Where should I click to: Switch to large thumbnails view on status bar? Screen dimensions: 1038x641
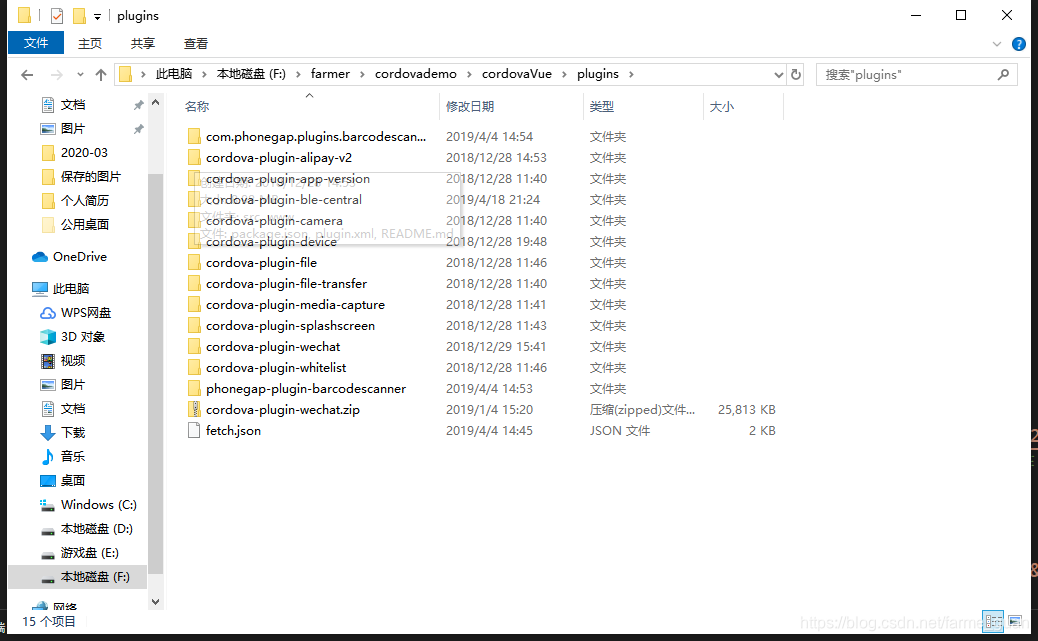pyautogui.click(x=1014, y=621)
